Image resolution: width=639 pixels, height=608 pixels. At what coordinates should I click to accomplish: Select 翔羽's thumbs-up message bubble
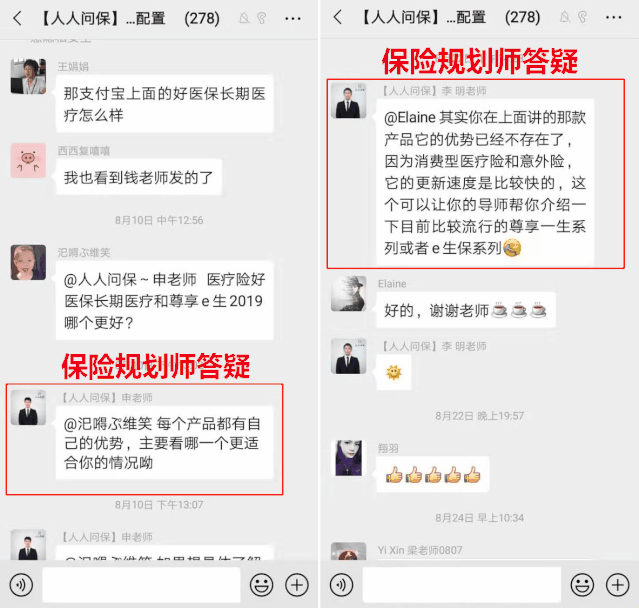tap(432, 475)
